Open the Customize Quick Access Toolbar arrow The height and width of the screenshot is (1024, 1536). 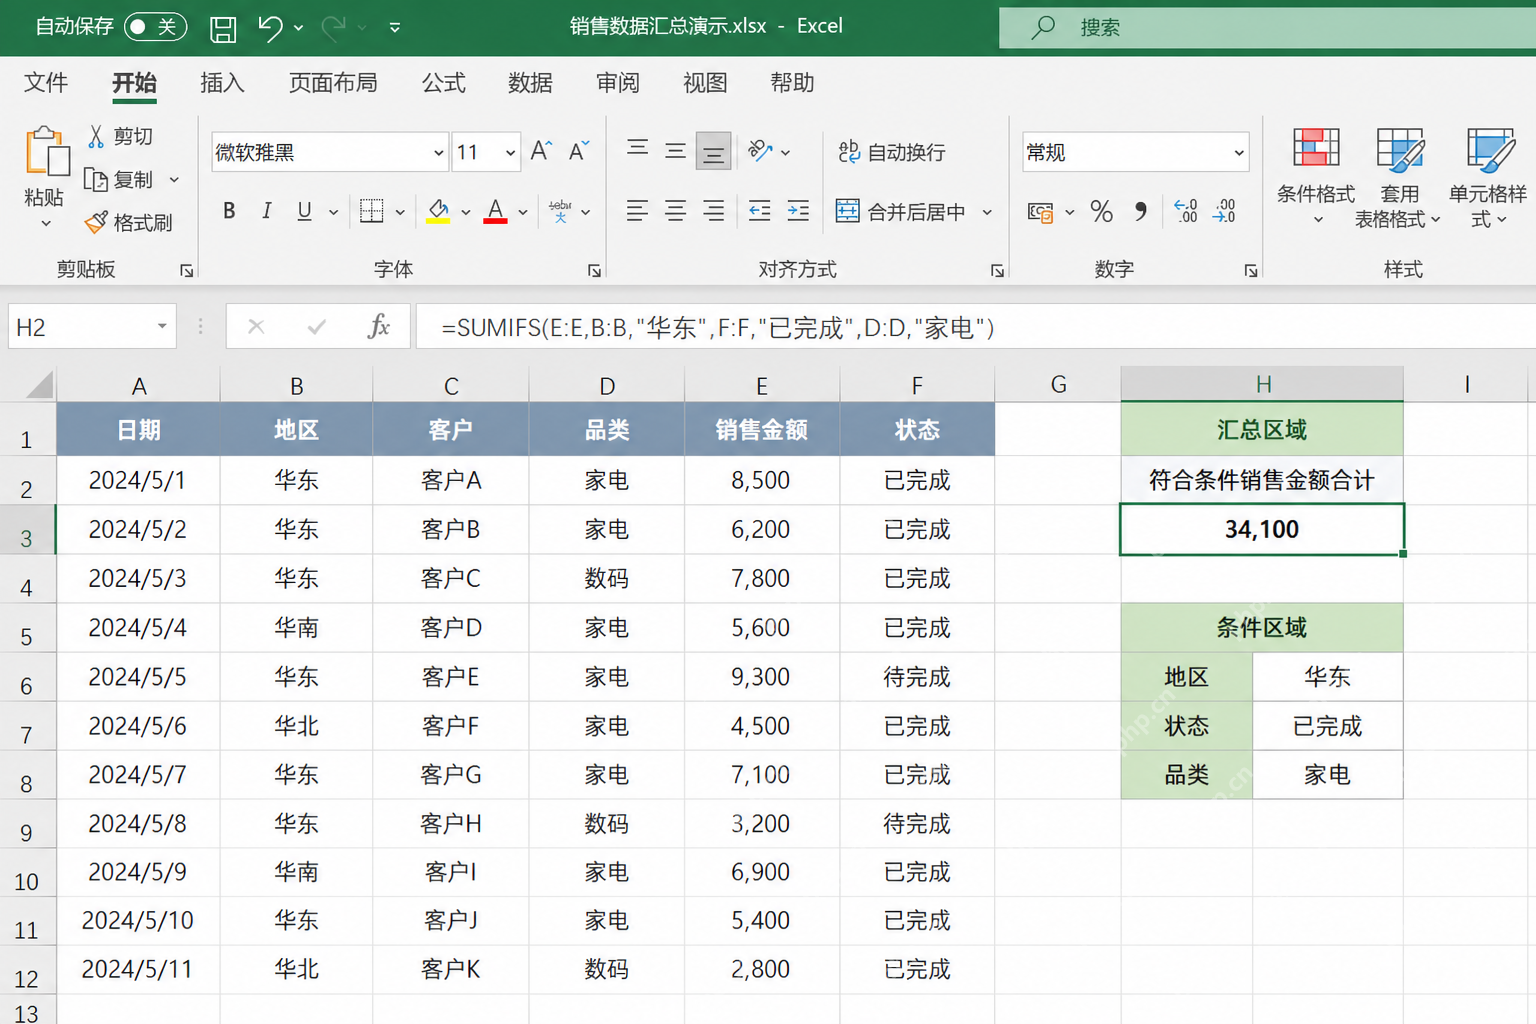[395, 28]
